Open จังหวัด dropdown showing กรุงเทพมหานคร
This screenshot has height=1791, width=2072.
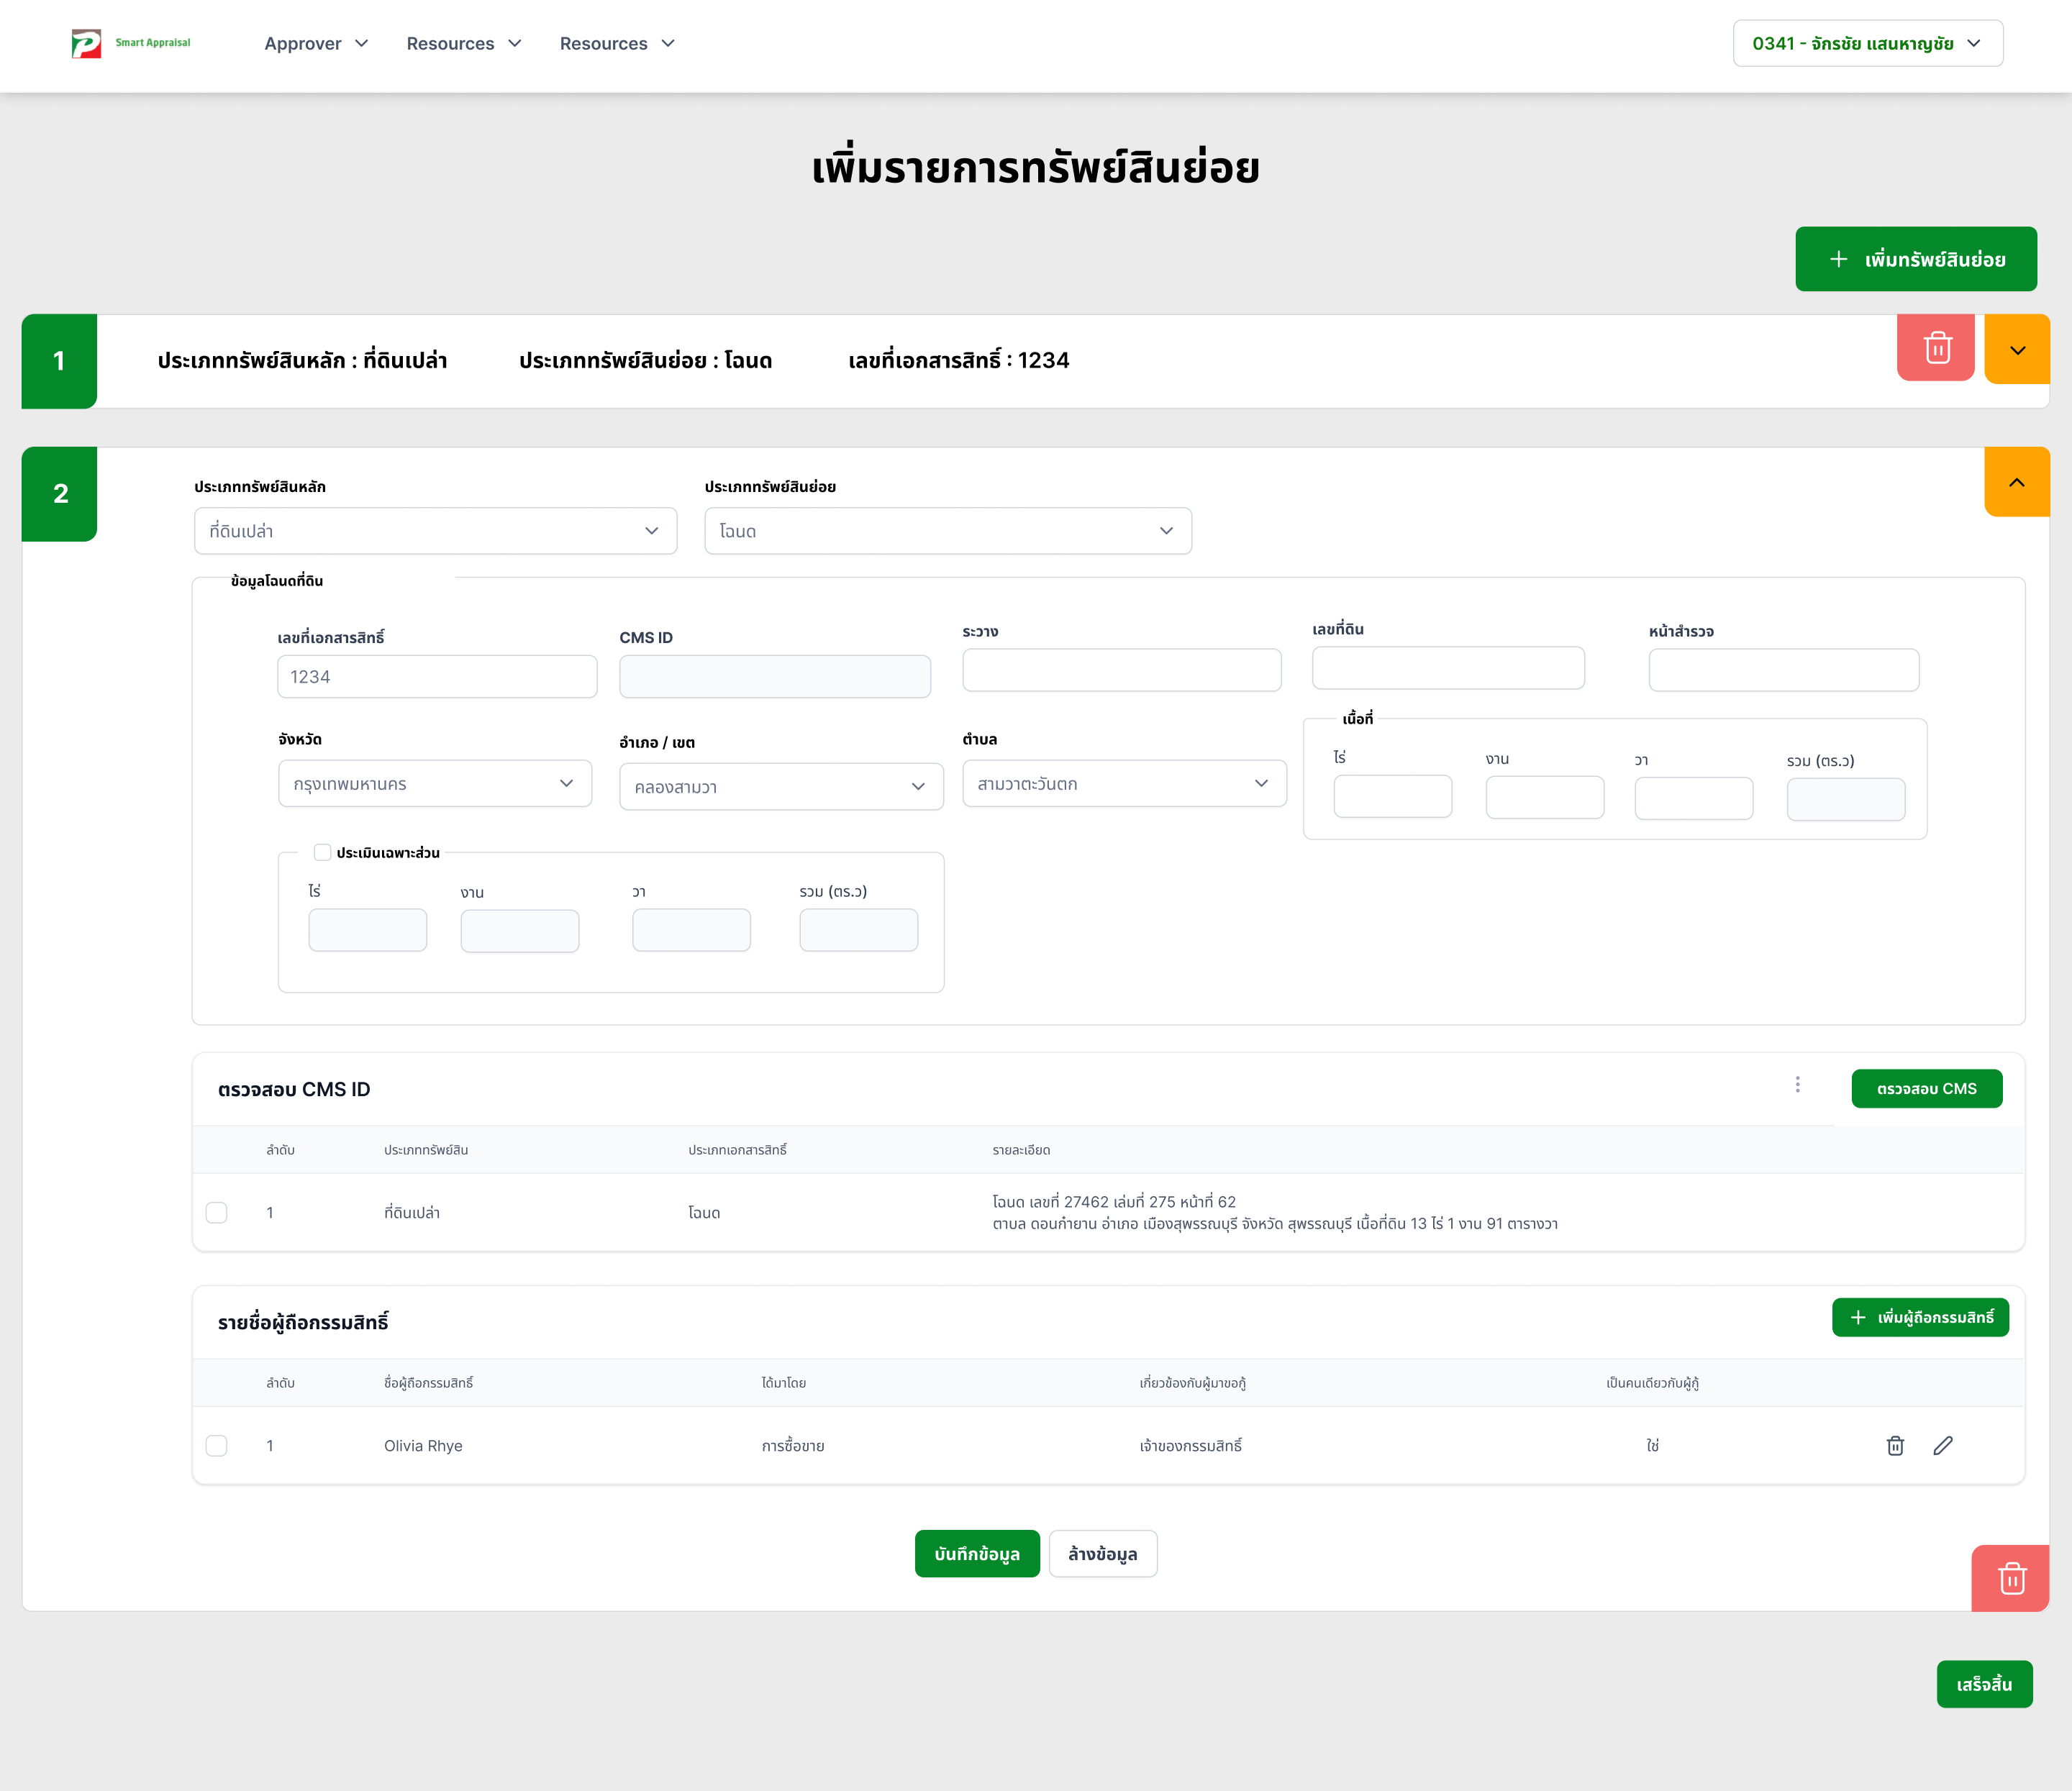pyautogui.click(x=435, y=784)
